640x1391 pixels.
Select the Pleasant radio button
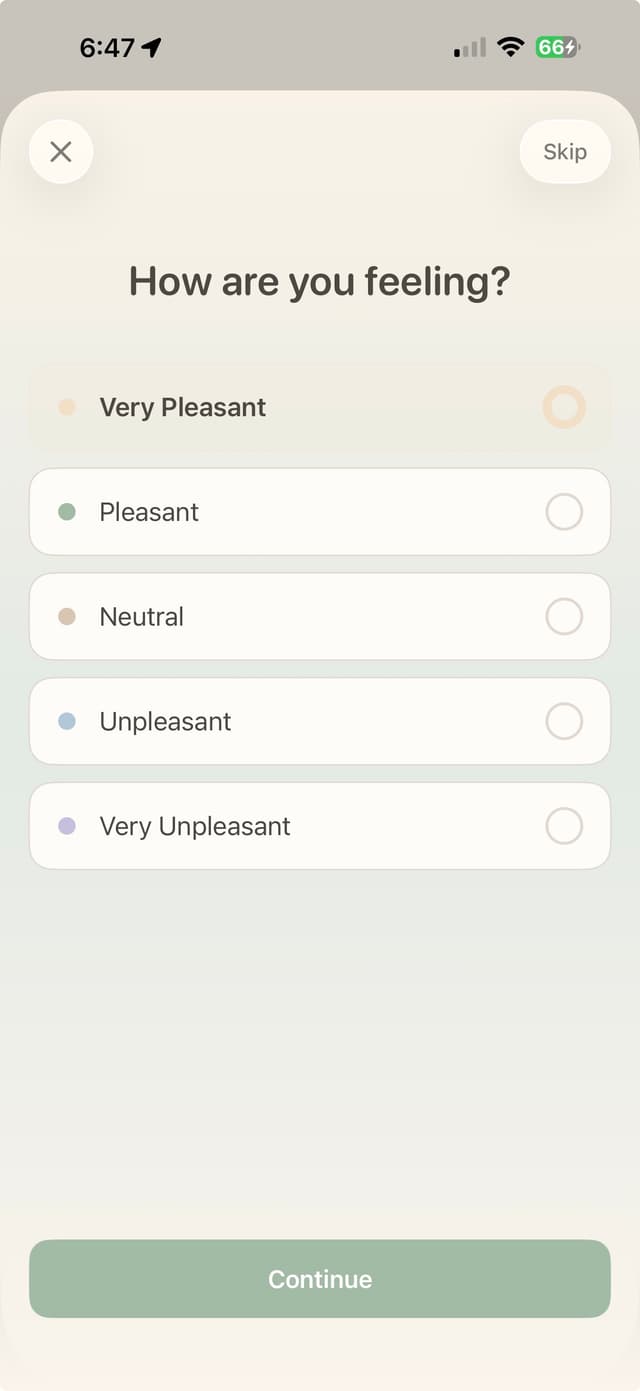click(x=563, y=512)
